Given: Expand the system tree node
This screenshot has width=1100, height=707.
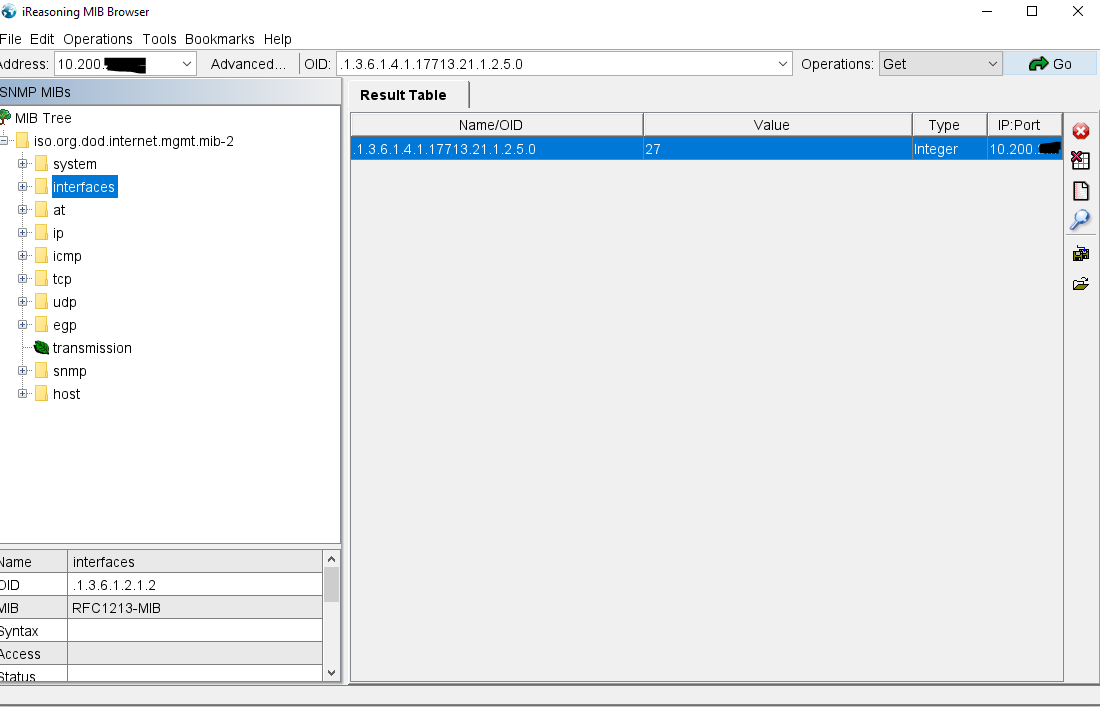Looking at the screenshot, I should [x=22, y=163].
